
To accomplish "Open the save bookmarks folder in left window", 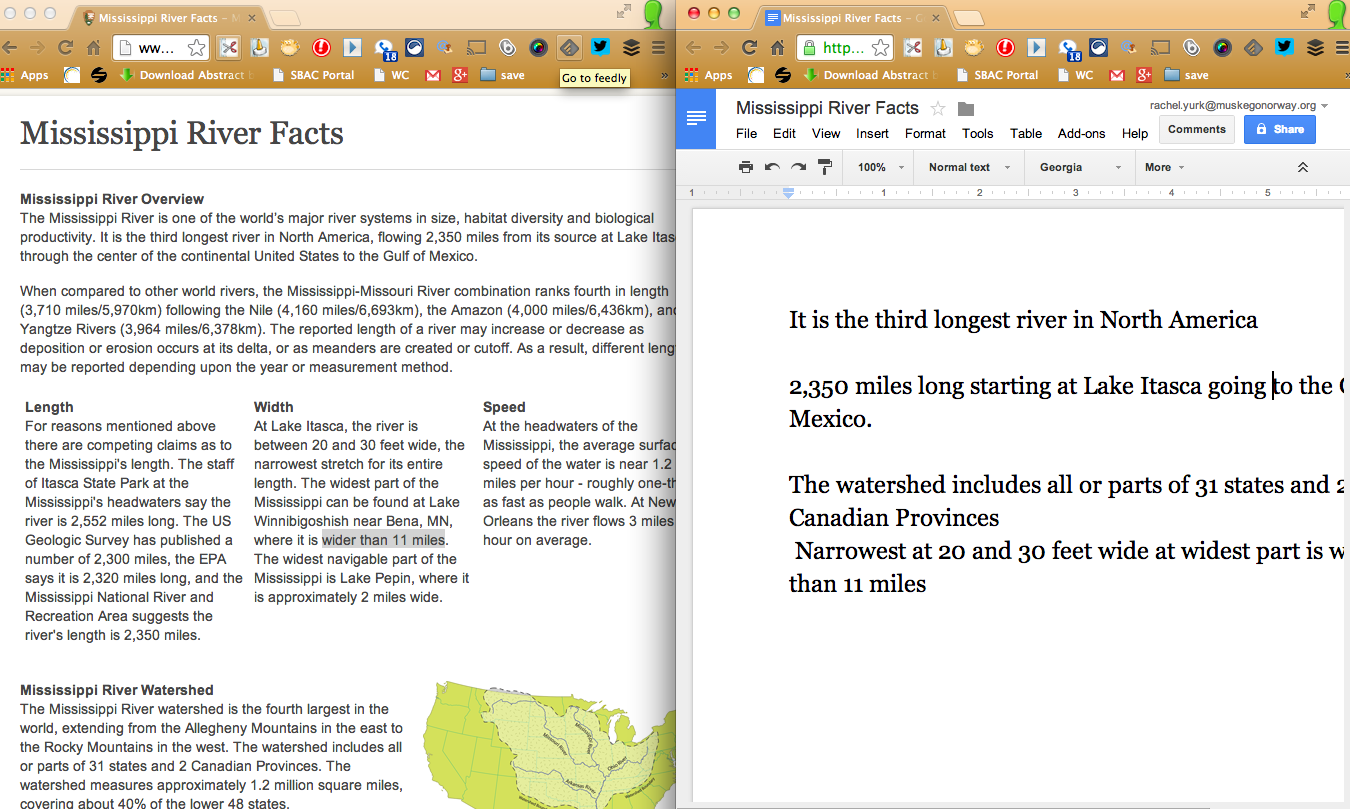I will pyautogui.click(x=502, y=75).
